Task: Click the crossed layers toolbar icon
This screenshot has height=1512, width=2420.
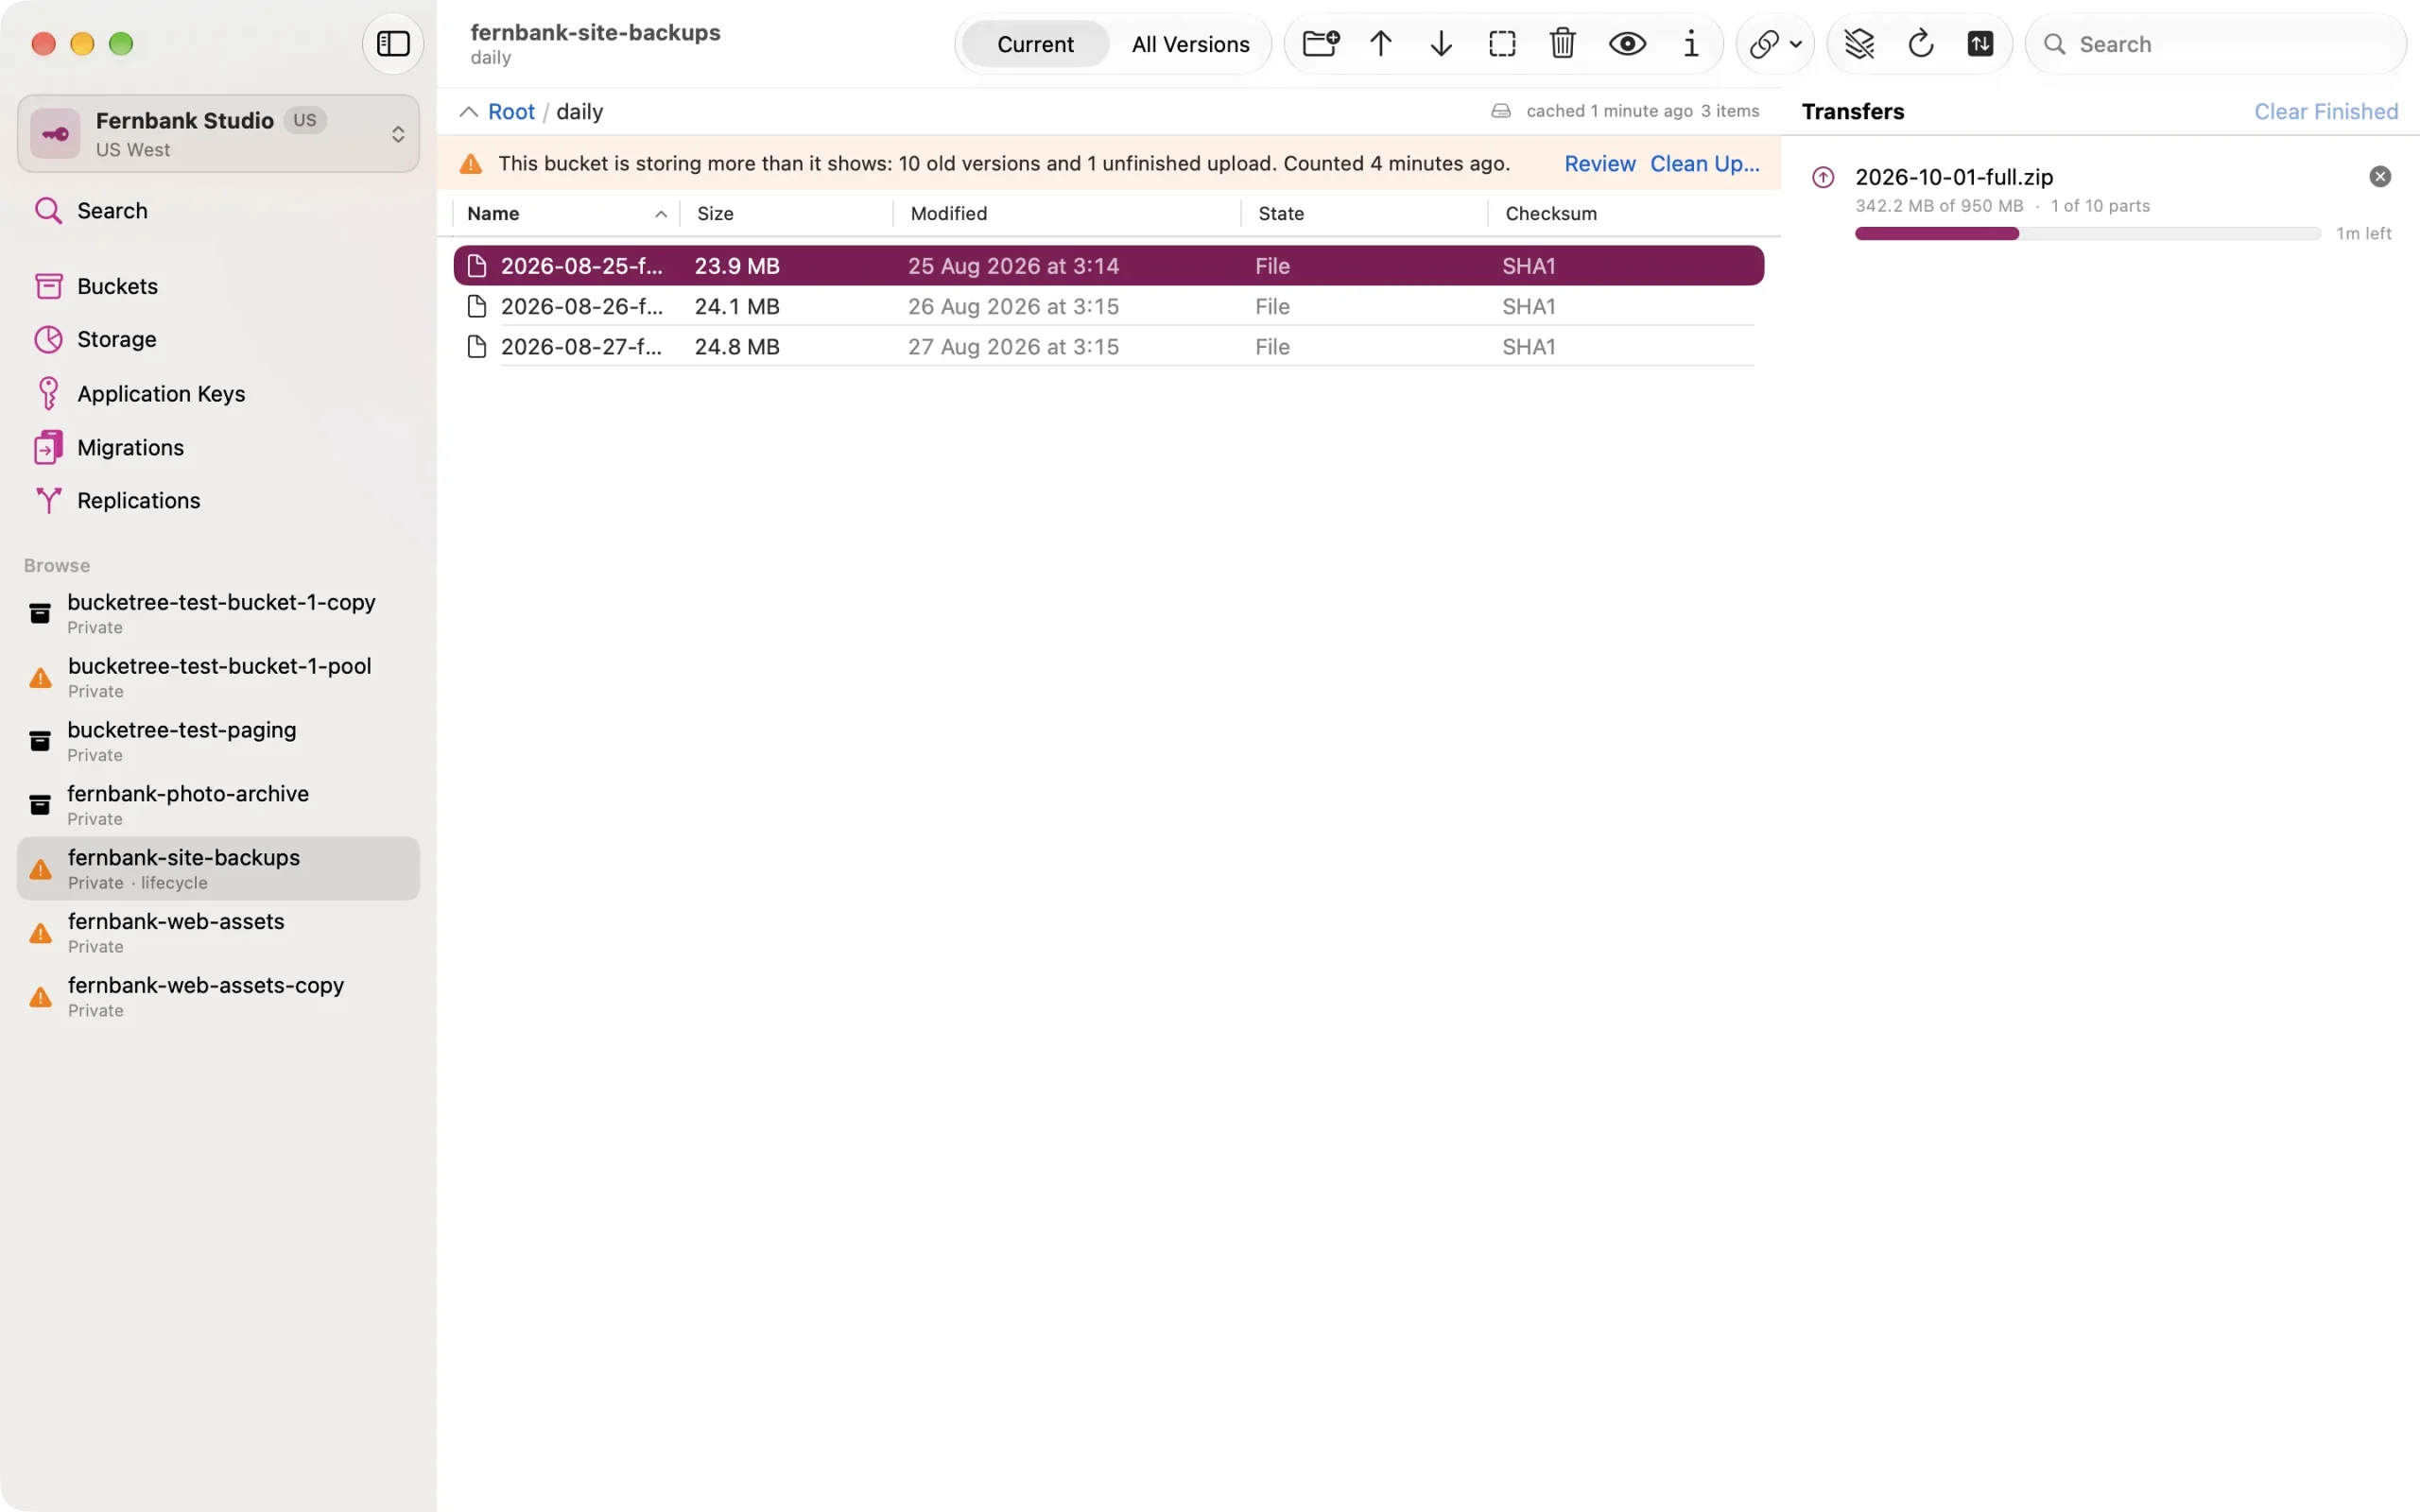Action: (1859, 44)
